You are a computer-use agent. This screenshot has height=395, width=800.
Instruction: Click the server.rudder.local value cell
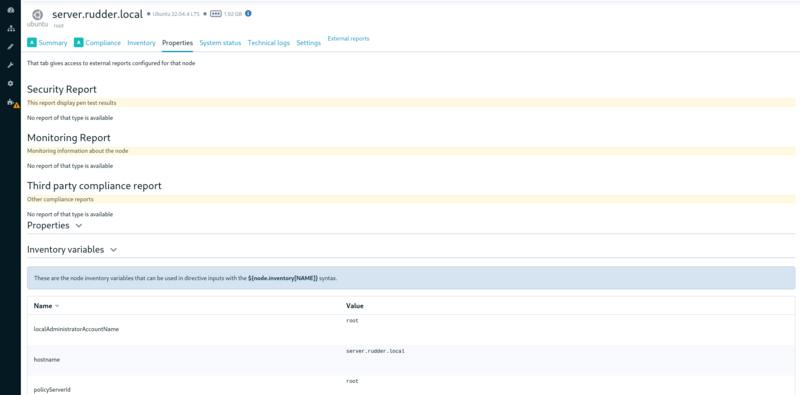coord(376,352)
